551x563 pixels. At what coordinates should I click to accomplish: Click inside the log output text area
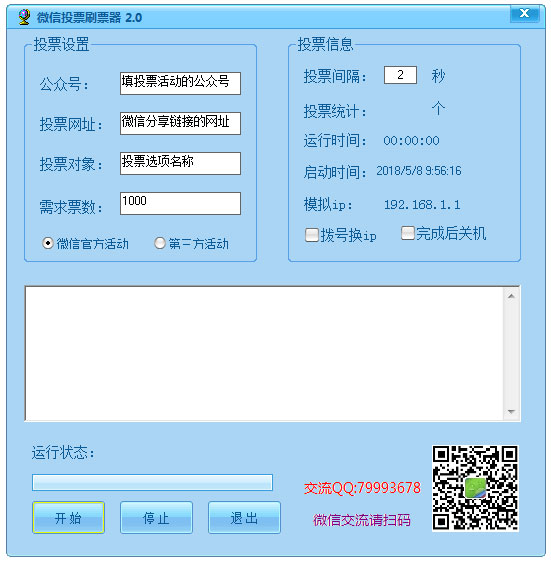(264, 353)
